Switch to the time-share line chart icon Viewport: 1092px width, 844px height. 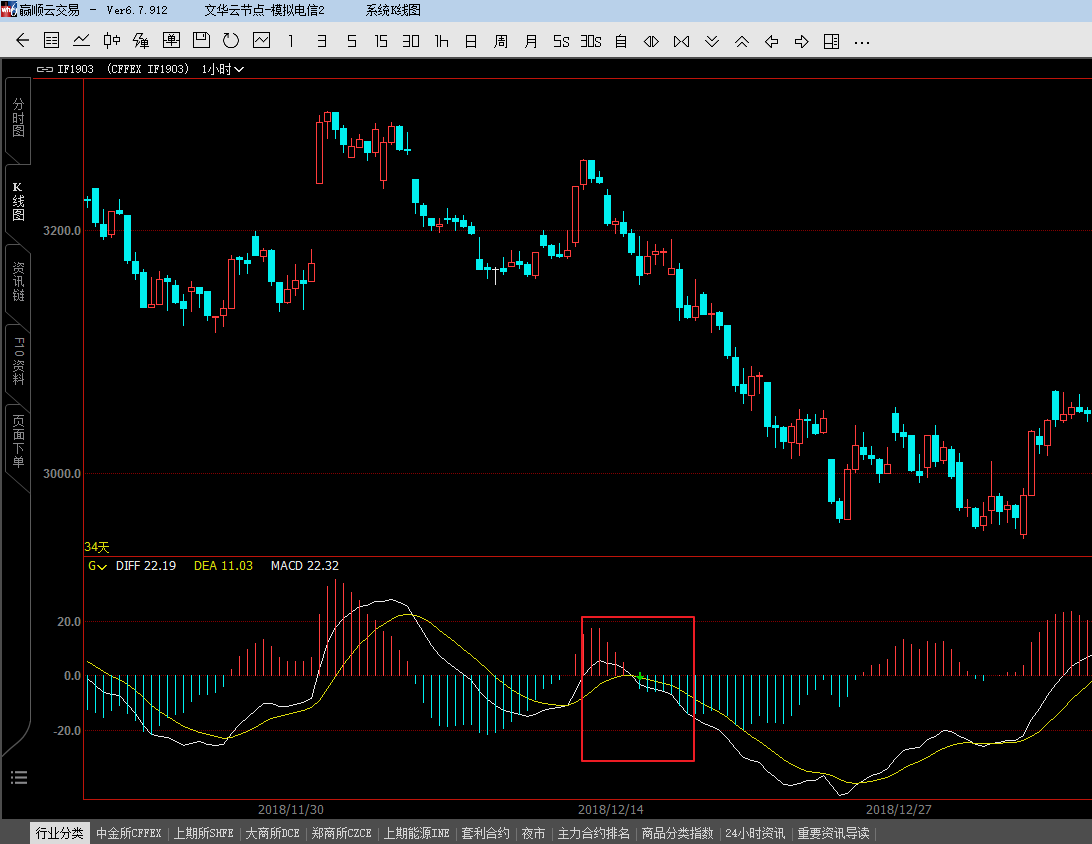coord(82,41)
